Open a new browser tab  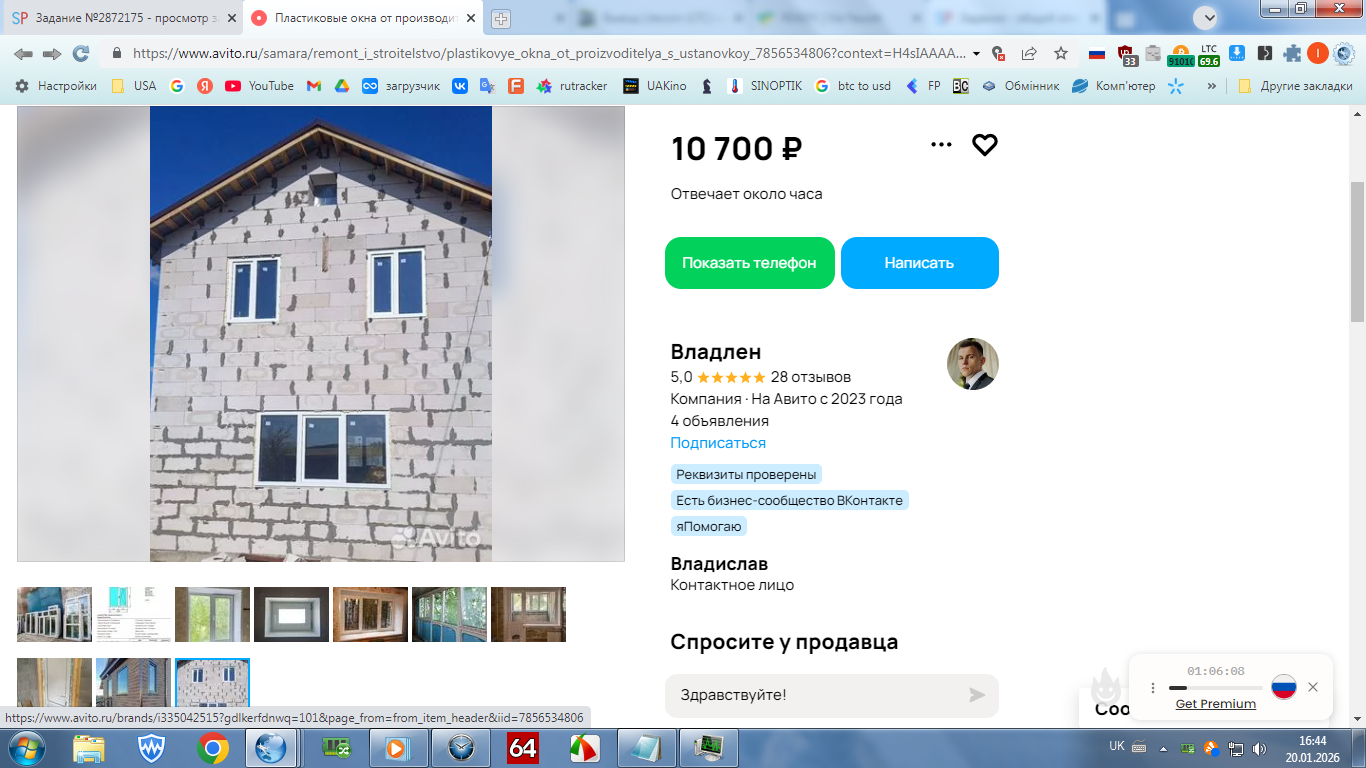(x=501, y=18)
